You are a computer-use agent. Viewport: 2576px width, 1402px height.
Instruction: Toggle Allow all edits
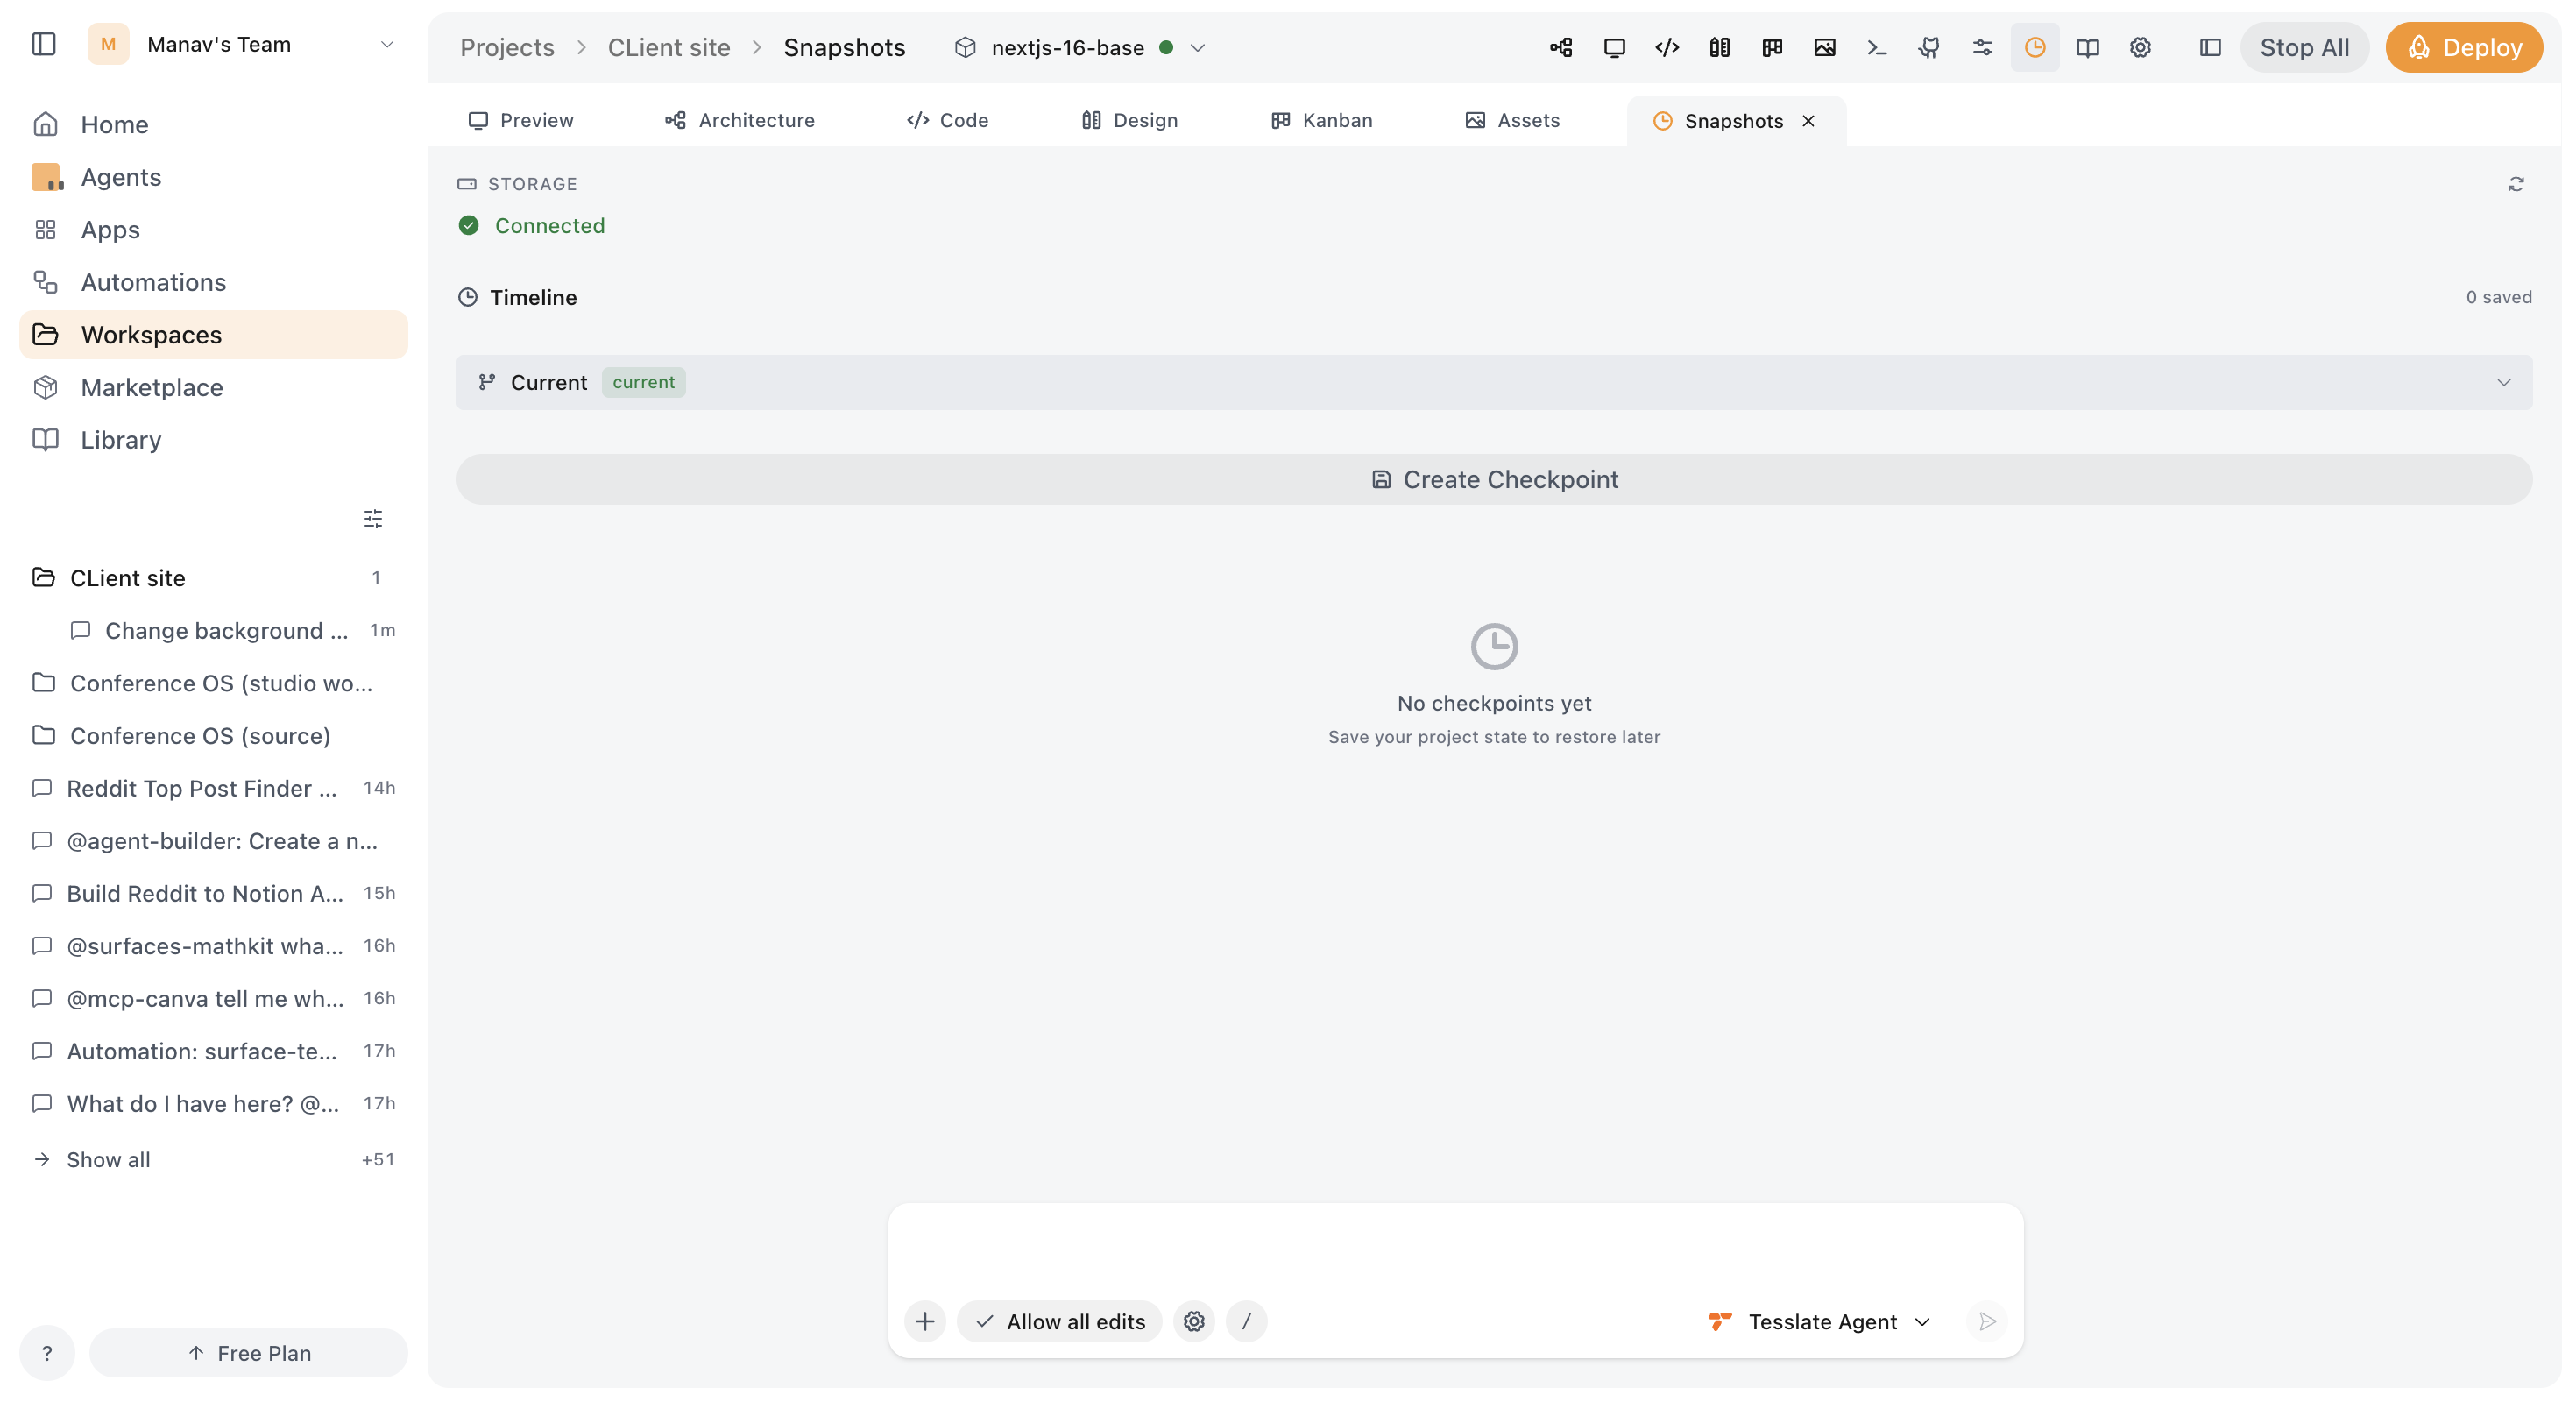coord(1059,1321)
